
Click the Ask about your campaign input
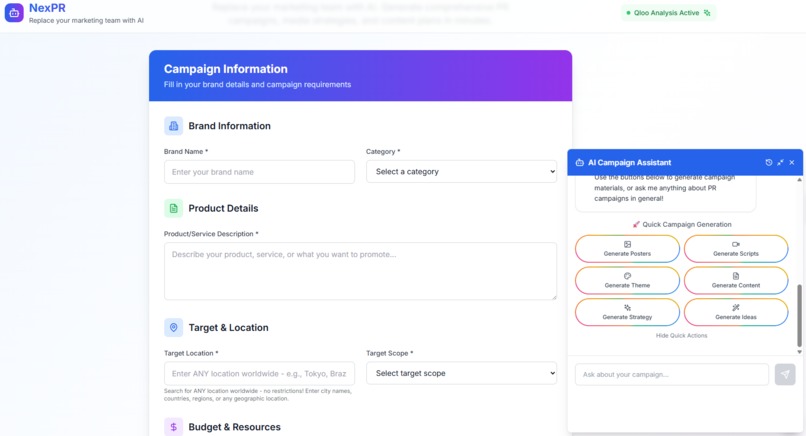(x=672, y=374)
